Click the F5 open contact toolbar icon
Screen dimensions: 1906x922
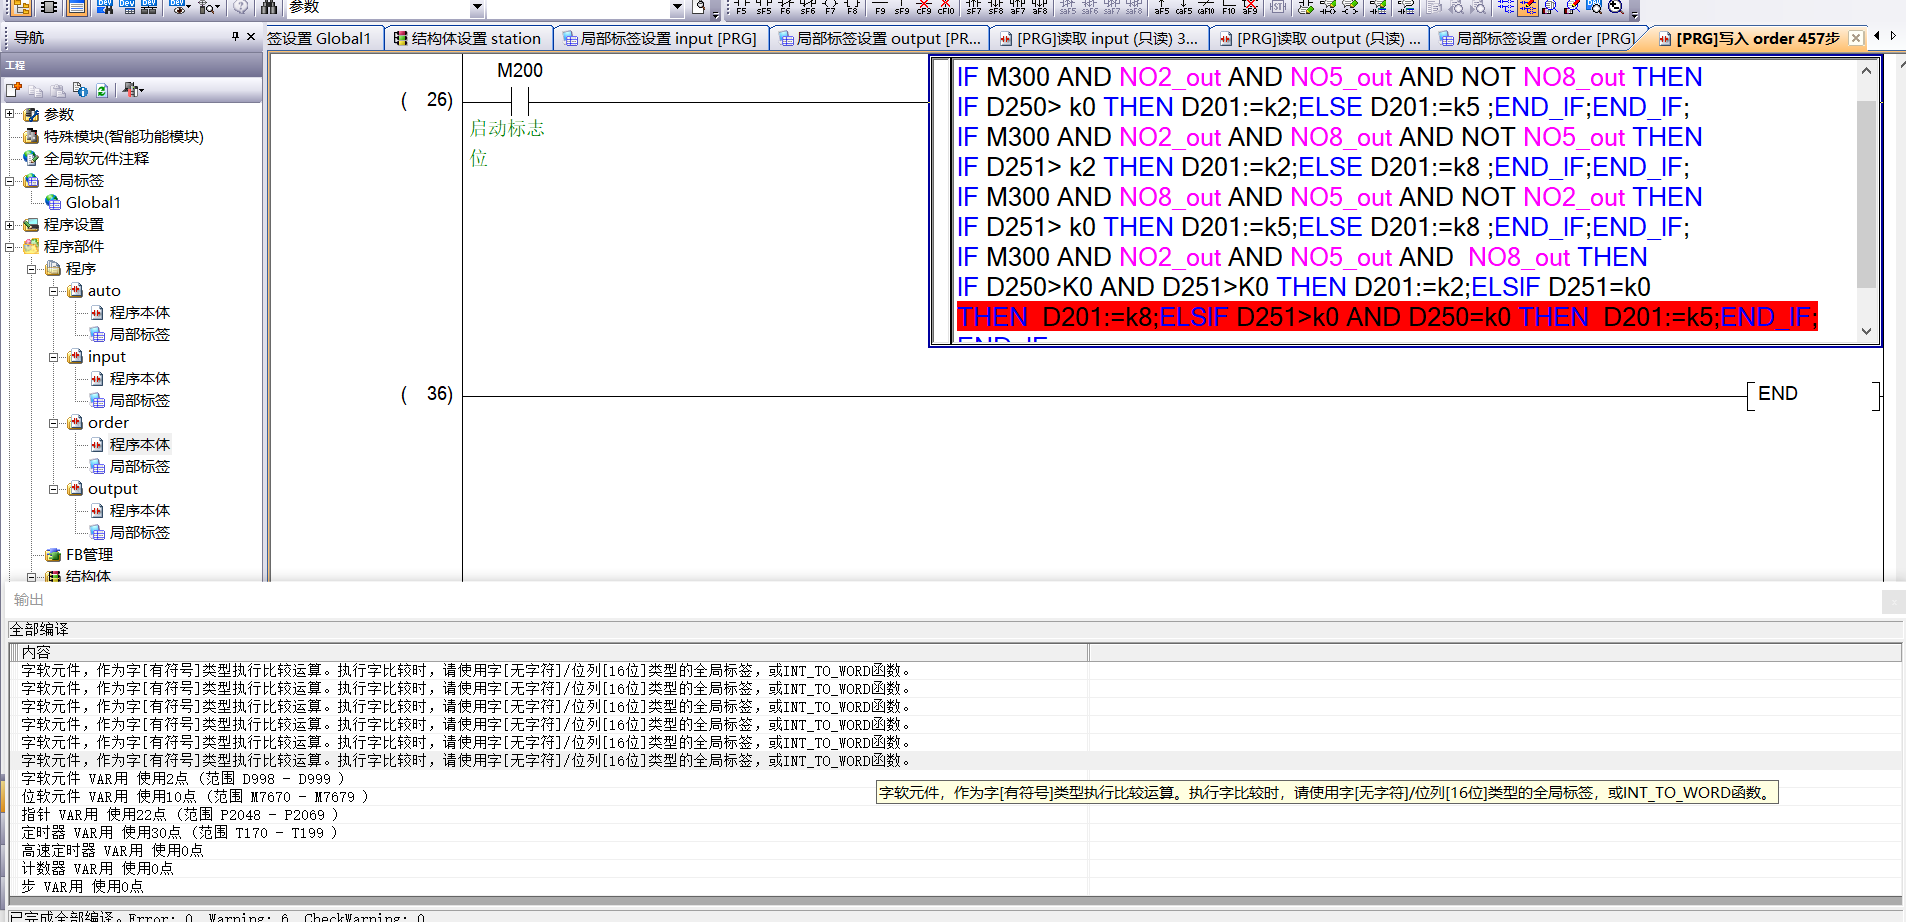click(x=740, y=8)
